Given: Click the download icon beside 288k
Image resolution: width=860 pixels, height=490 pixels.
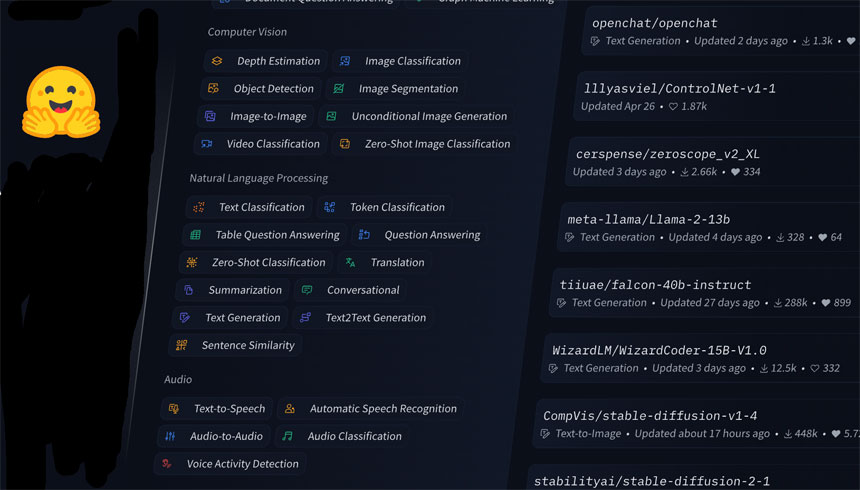Looking at the screenshot, I should [778, 303].
